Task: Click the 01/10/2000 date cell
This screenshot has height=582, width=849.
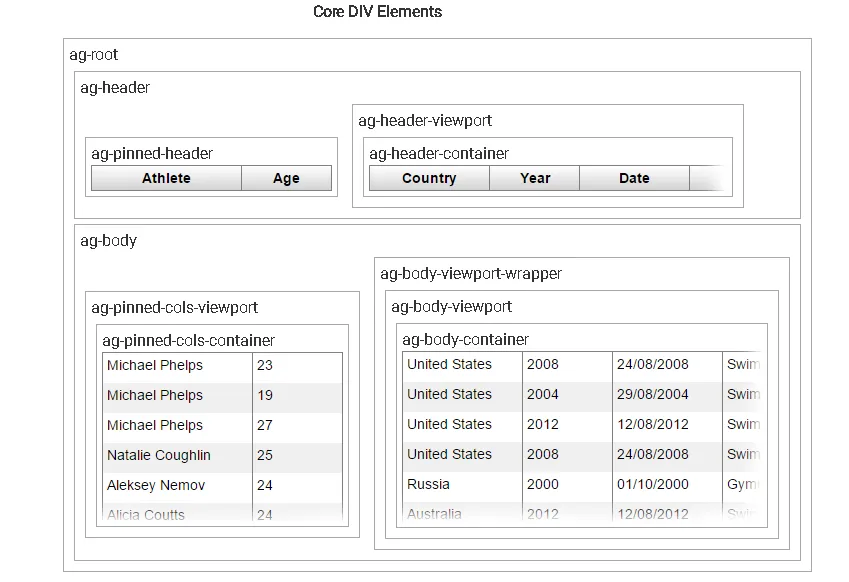Action: click(653, 484)
